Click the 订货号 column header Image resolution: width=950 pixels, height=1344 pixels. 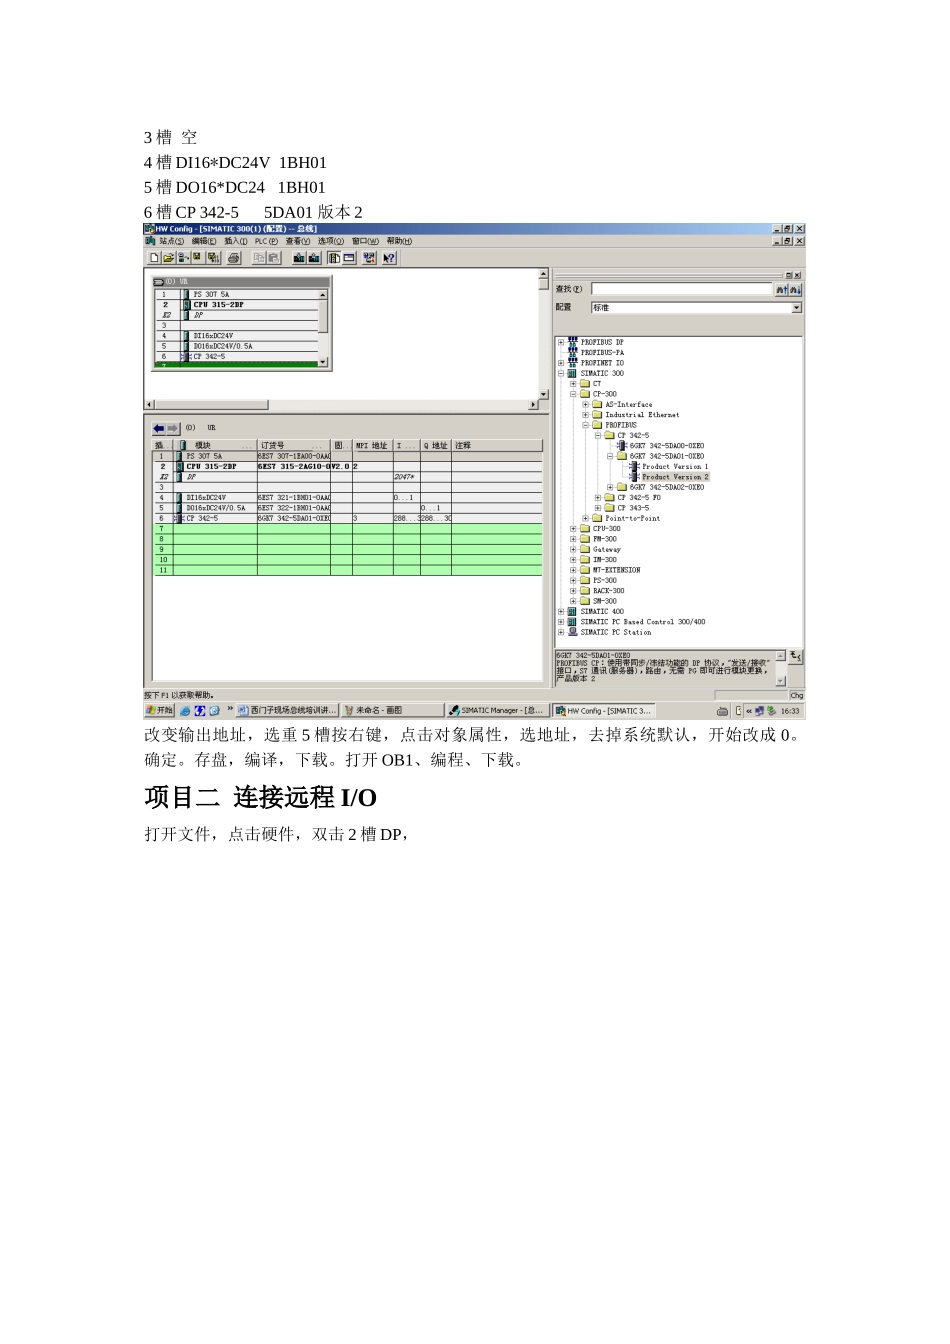(x=293, y=445)
